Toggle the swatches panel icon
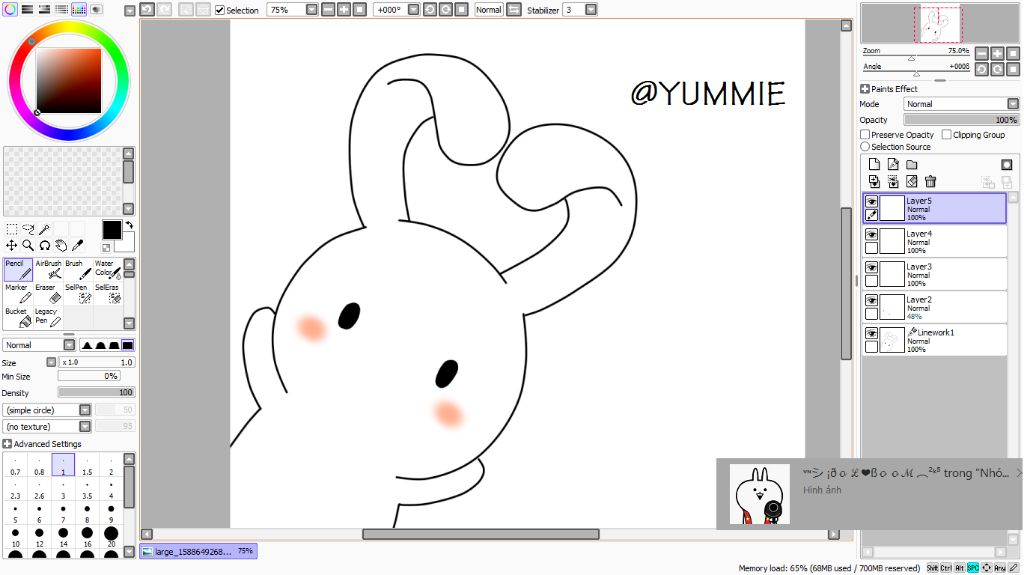Viewport: 1024px width, 575px height. 78,9
